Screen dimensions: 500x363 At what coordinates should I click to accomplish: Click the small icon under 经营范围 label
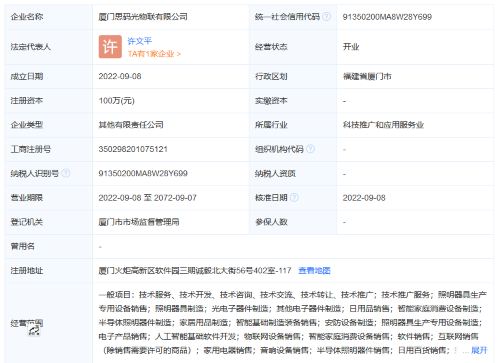click(x=34, y=331)
